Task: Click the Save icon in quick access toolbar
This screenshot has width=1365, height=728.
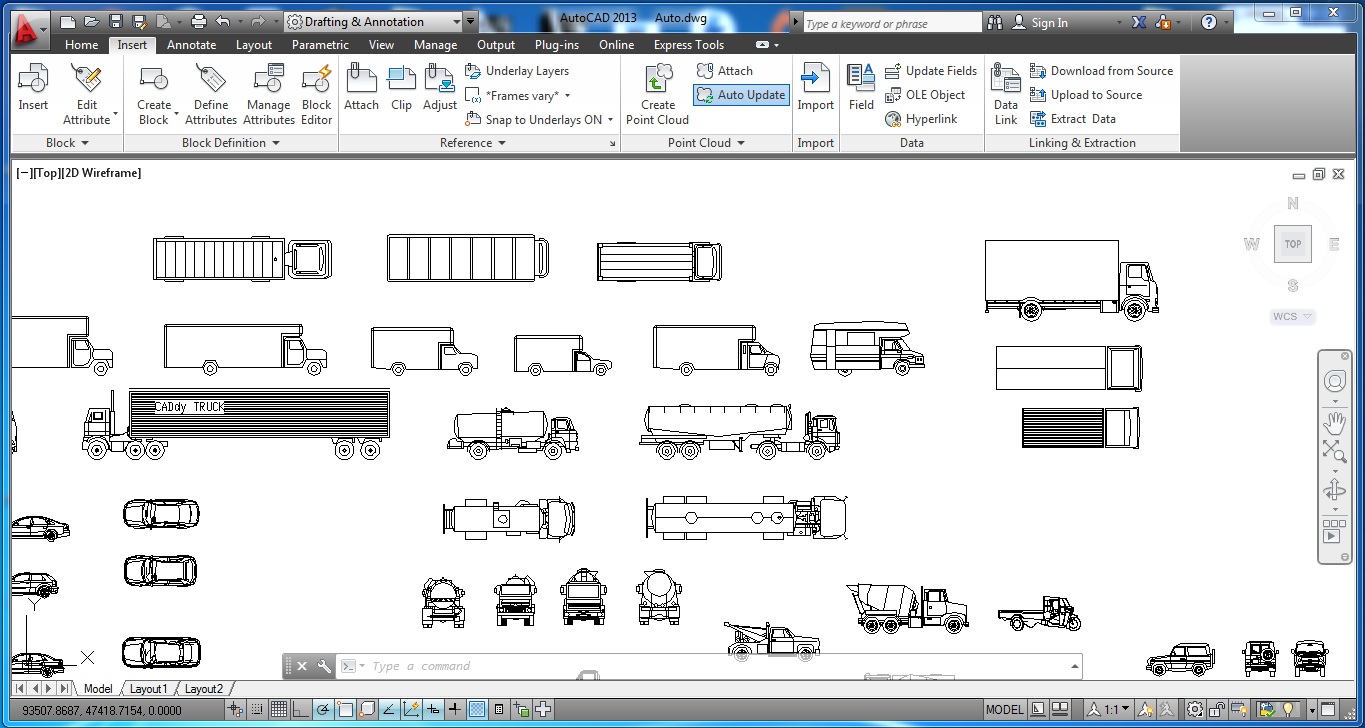Action: tap(116, 22)
